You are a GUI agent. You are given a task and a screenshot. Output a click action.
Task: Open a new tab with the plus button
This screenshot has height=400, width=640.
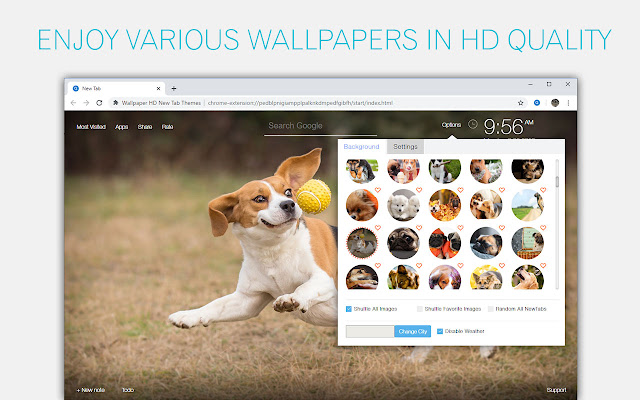click(x=174, y=88)
